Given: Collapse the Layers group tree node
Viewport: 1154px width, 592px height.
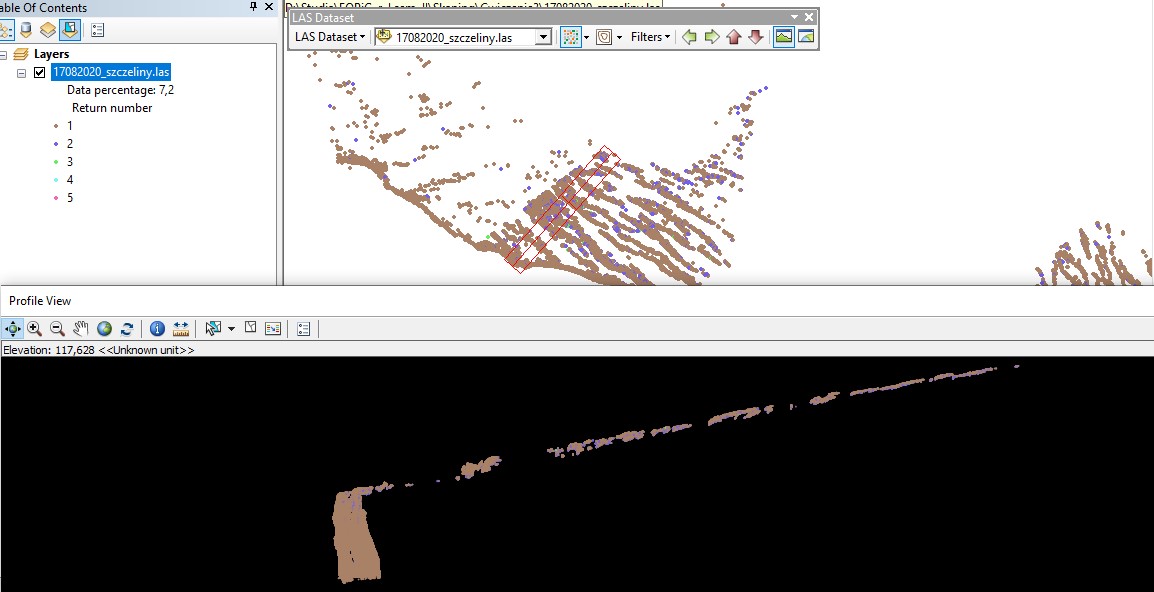Looking at the screenshot, I should (x=5, y=54).
